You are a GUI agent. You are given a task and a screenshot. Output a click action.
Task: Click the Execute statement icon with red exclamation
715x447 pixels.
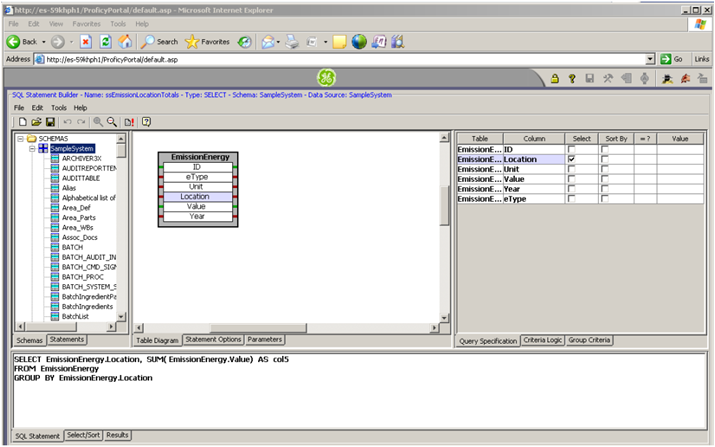(129, 122)
